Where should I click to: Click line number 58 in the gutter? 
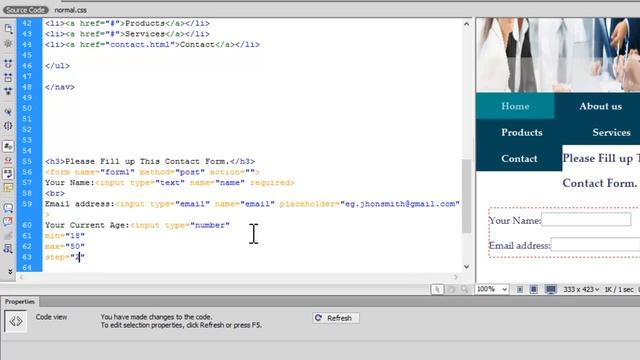point(27,193)
